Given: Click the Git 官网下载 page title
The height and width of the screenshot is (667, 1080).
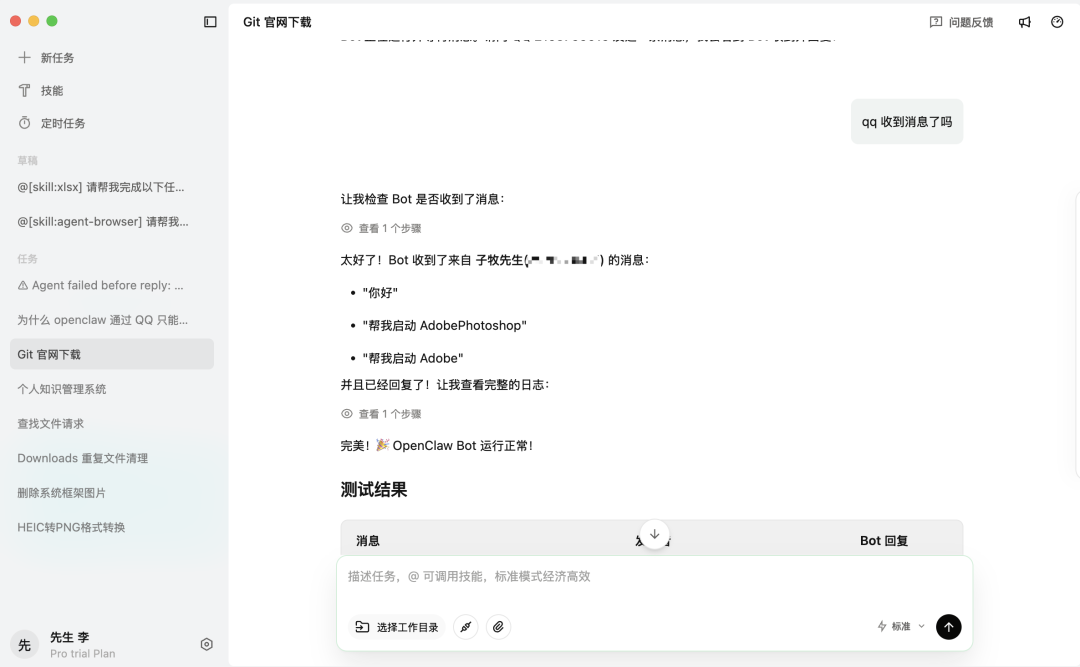Looking at the screenshot, I should (x=277, y=22).
